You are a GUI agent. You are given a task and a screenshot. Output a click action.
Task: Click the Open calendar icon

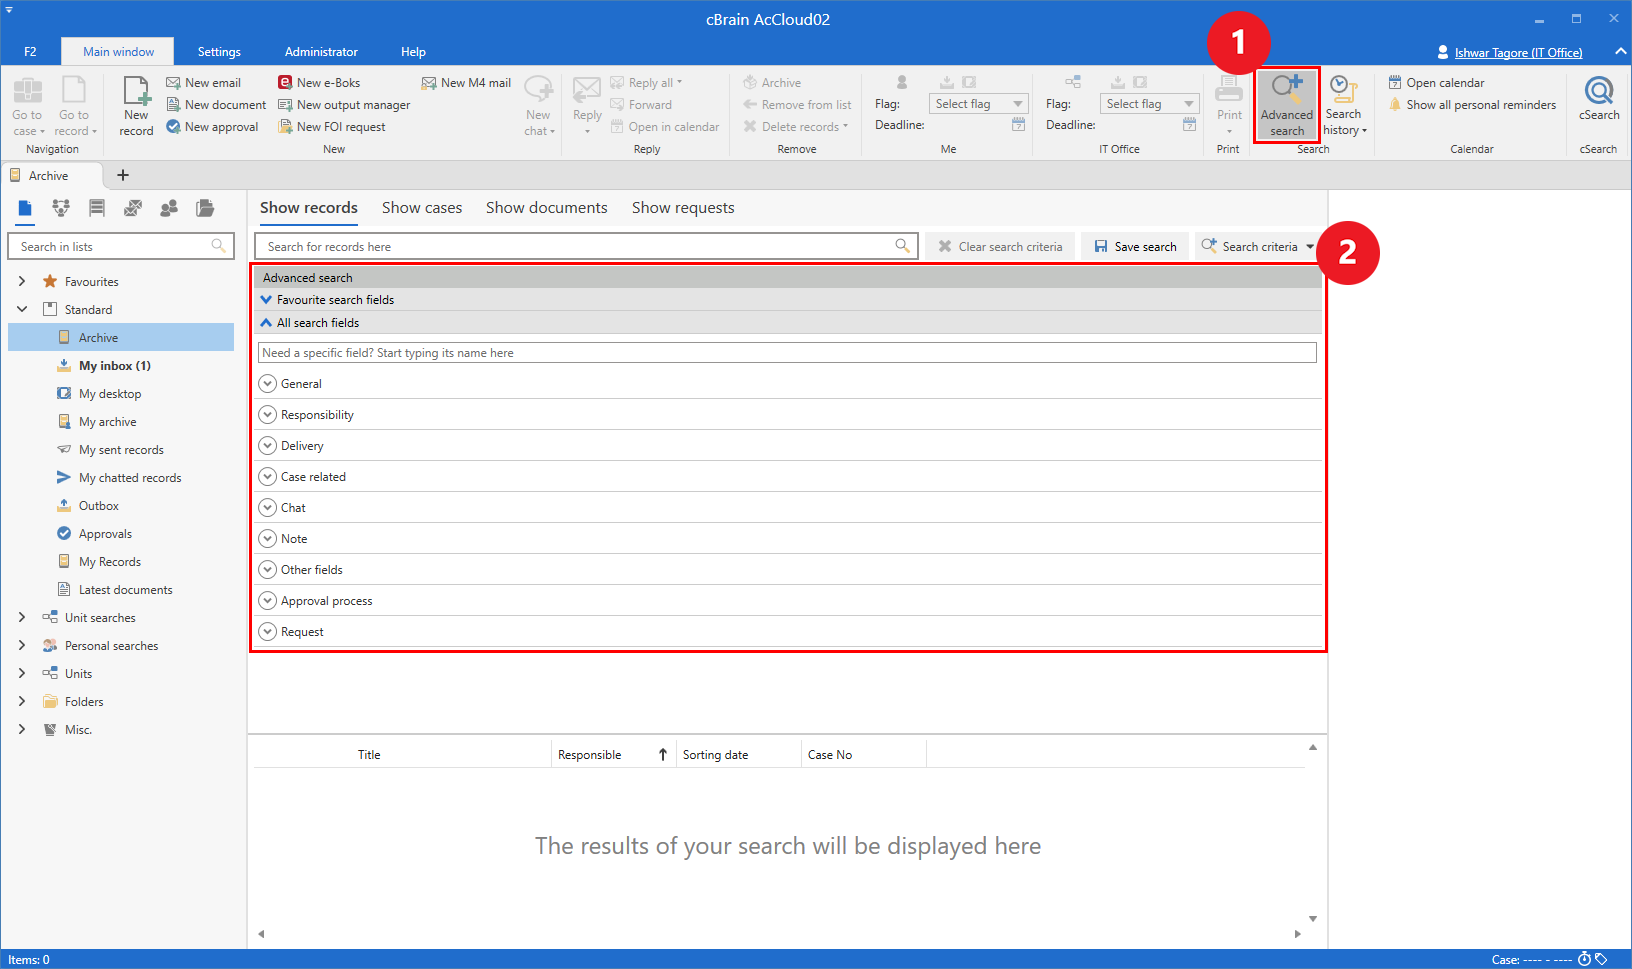1395,83
